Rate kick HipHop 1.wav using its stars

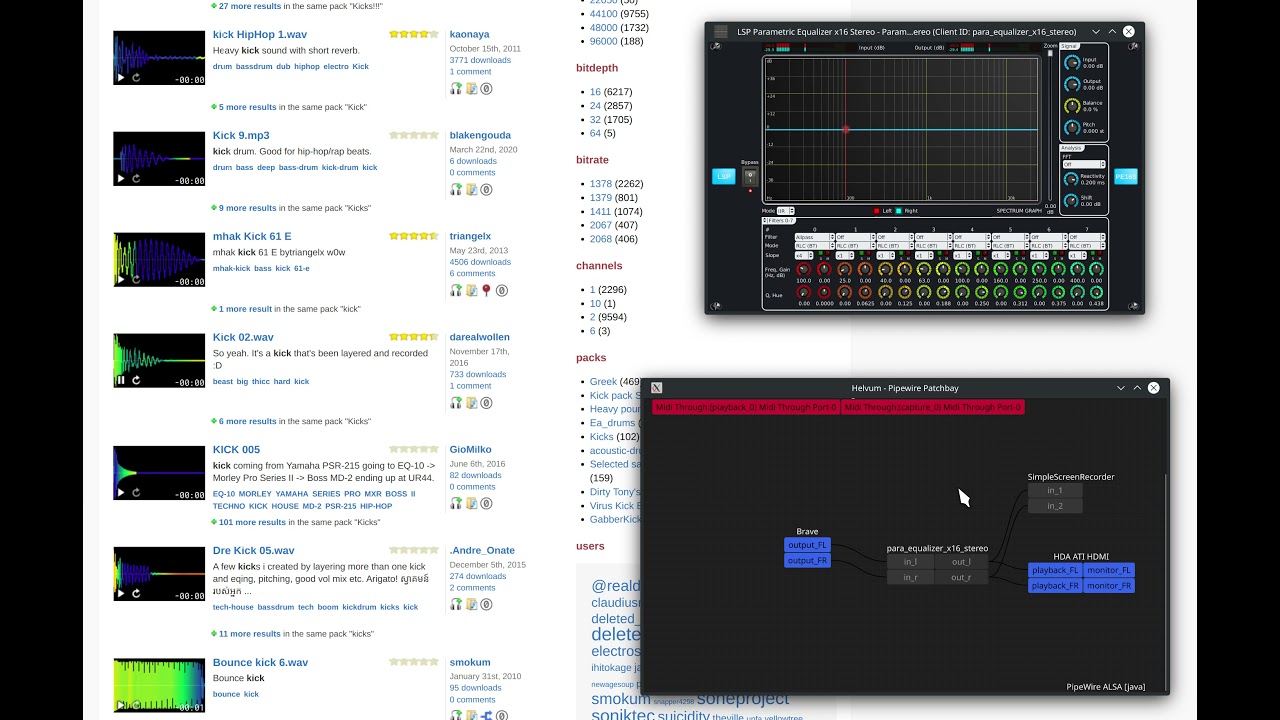point(414,34)
